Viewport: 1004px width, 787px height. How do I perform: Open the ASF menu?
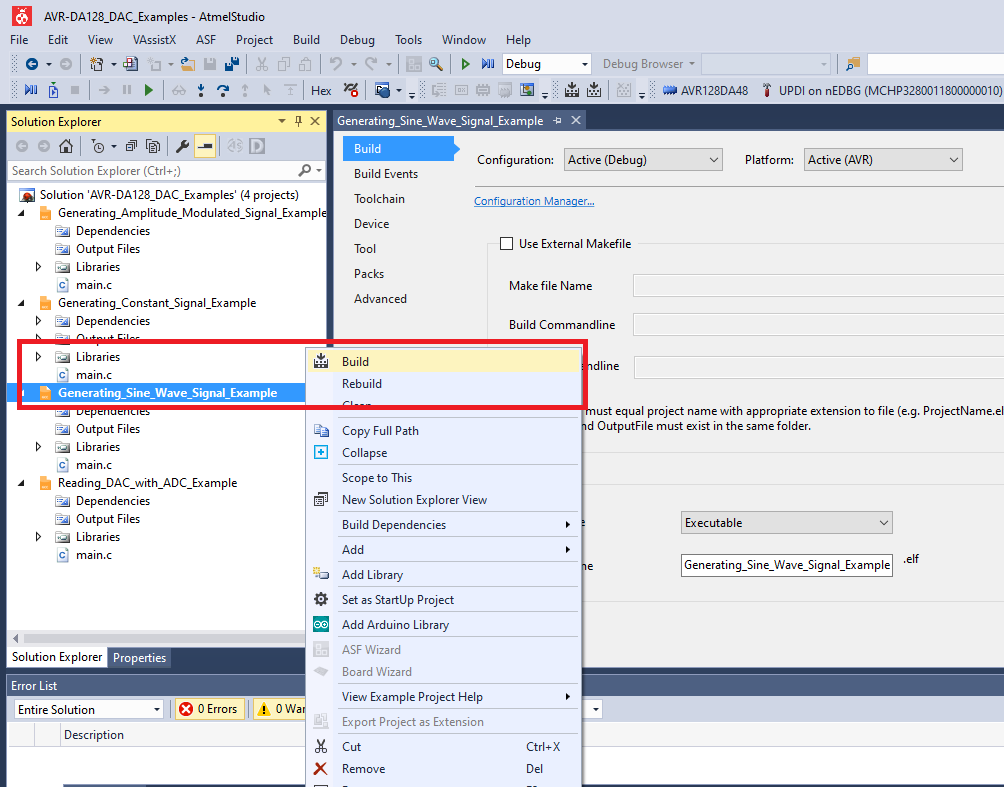(206, 40)
